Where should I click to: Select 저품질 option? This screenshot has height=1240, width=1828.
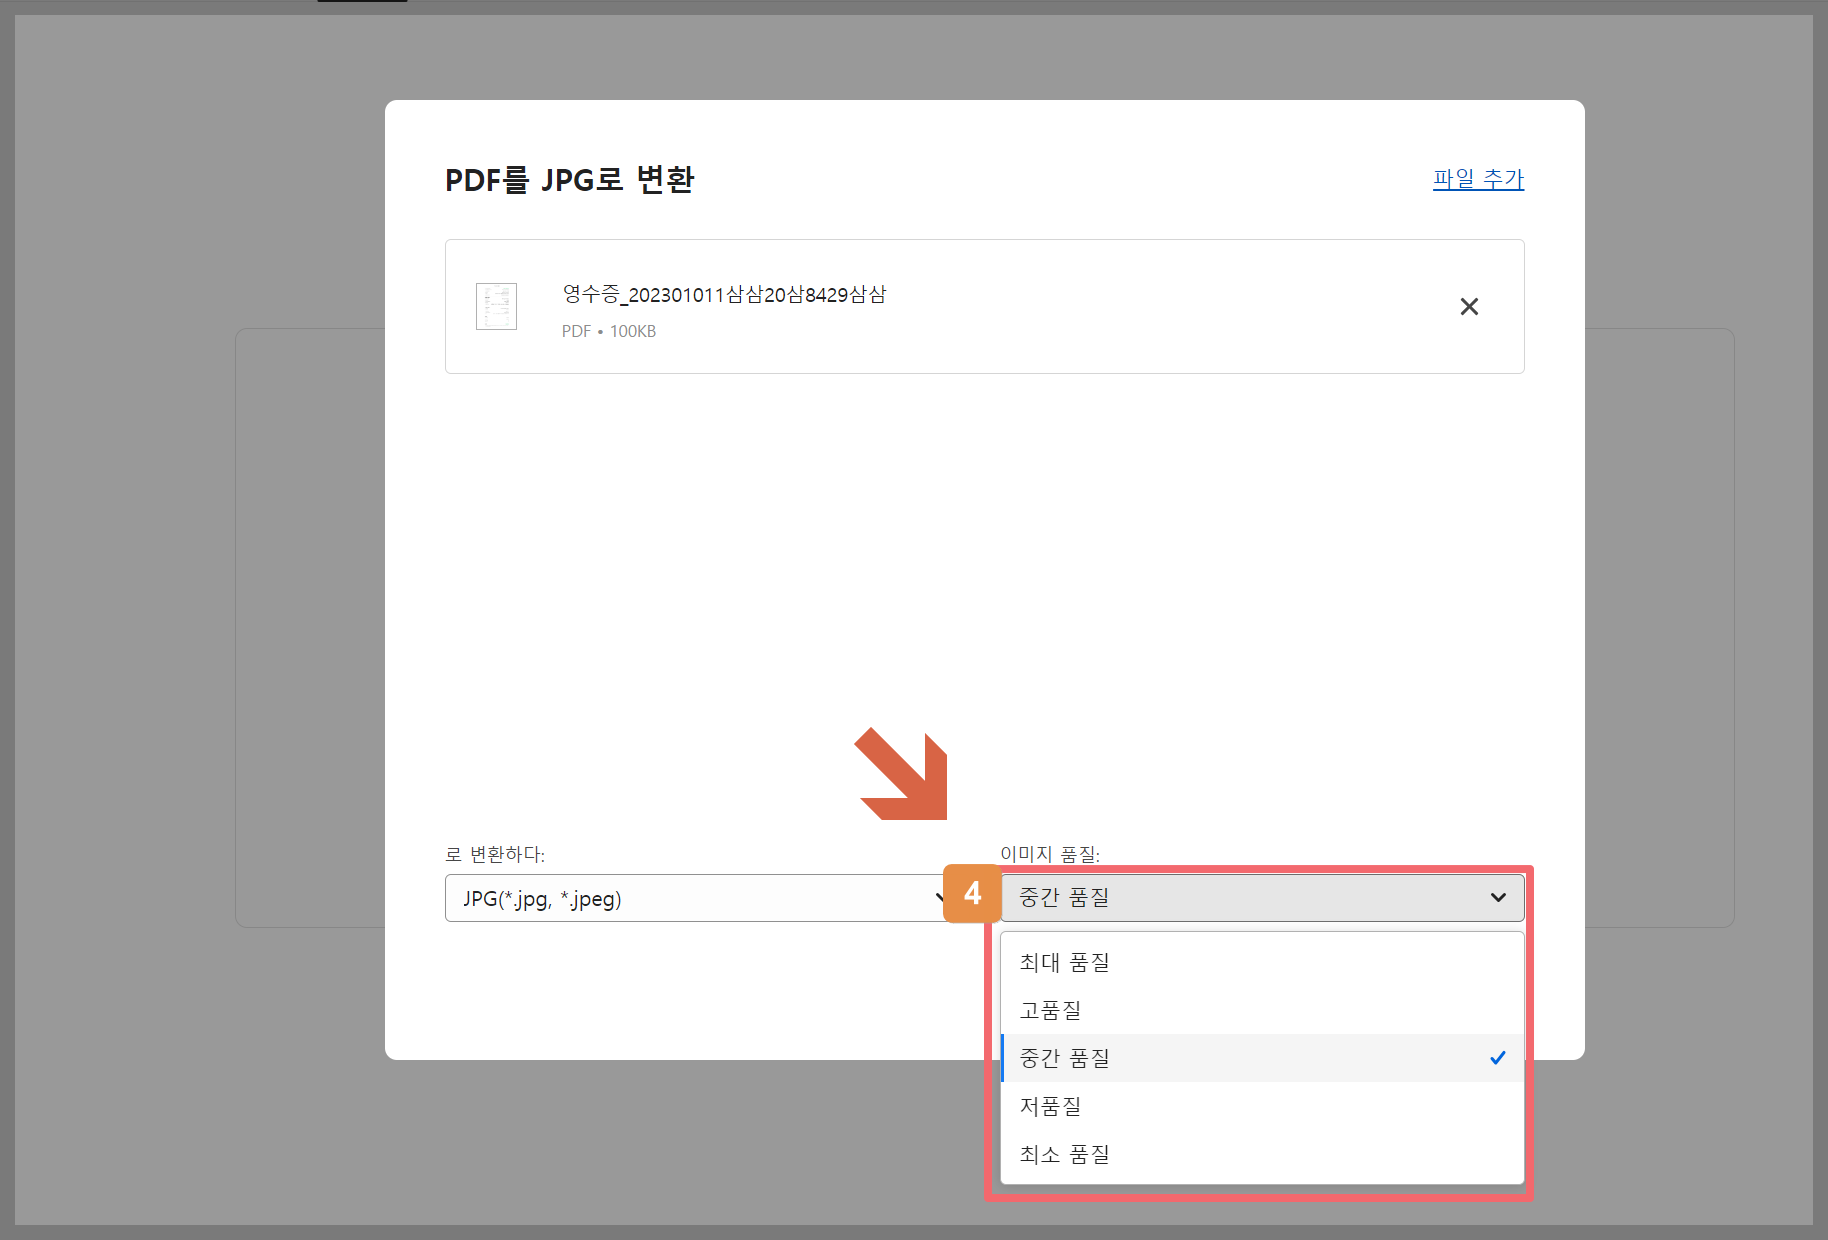1262,1106
